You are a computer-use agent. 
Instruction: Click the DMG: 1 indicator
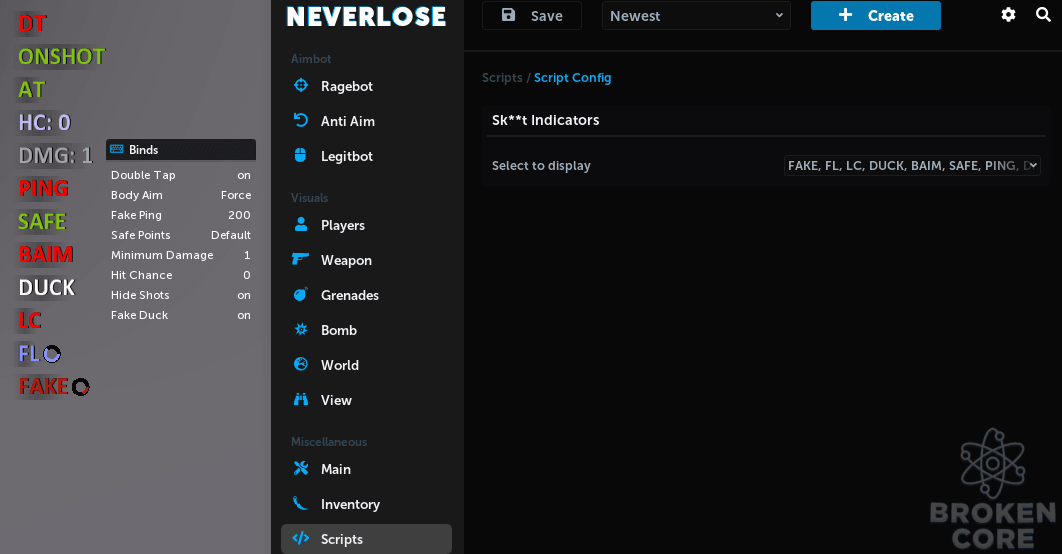coord(55,156)
